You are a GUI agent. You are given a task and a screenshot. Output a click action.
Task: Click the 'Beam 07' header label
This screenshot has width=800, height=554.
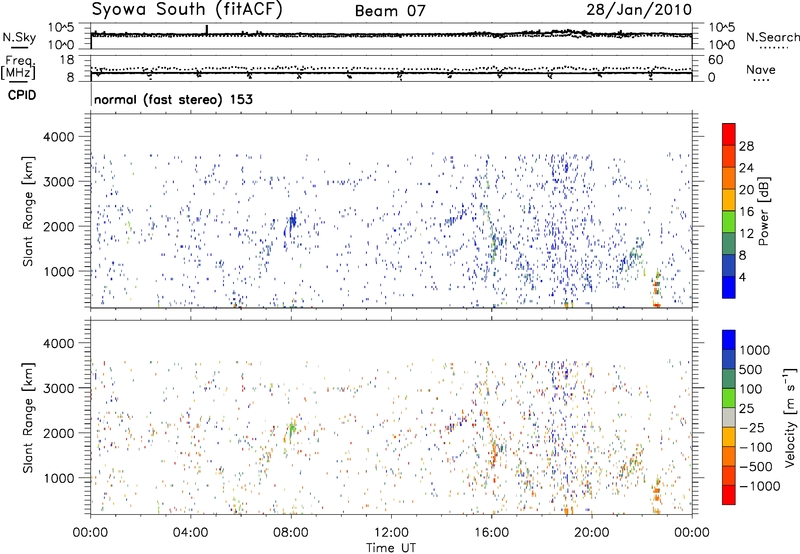[x=390, y=11]
